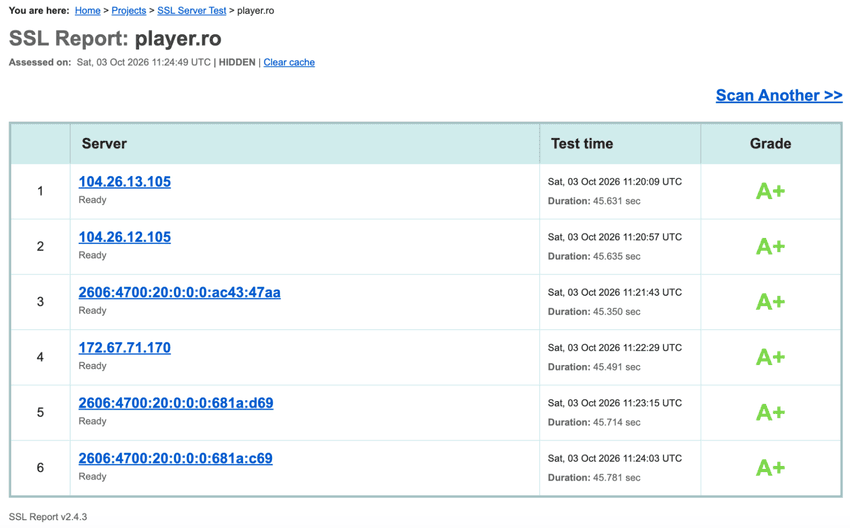
Task: Click test time 11:20:57 UTC
Action: (x=615, y=237)
